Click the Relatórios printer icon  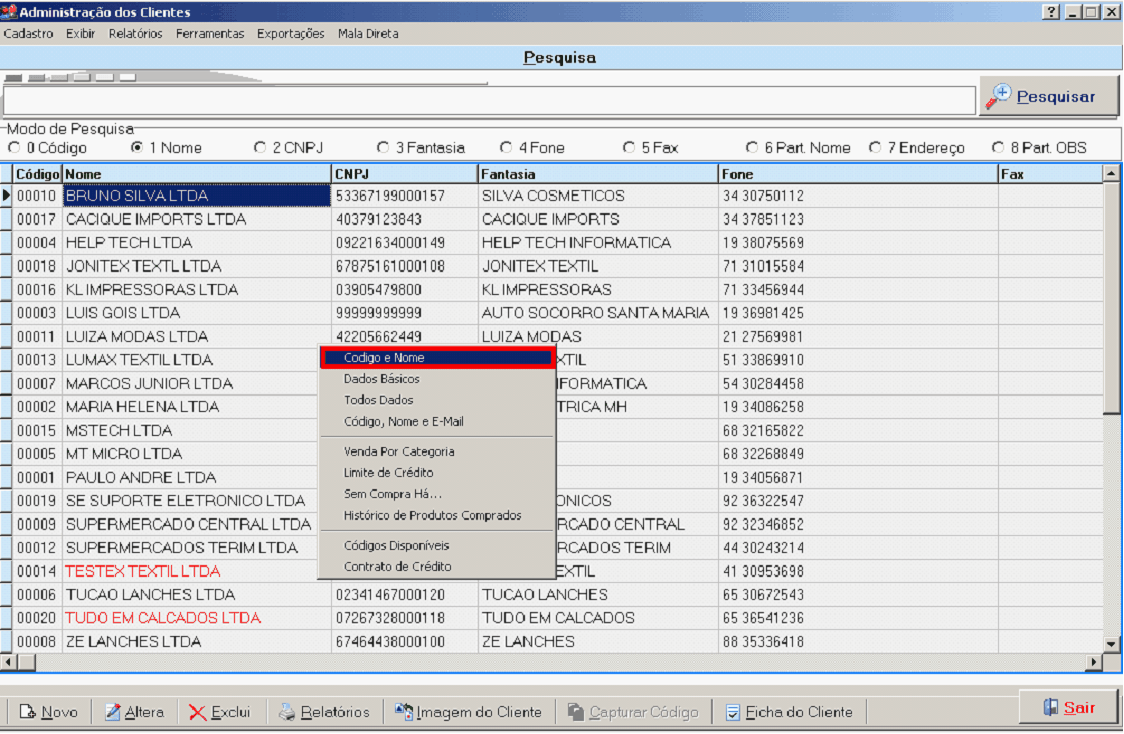287,712
